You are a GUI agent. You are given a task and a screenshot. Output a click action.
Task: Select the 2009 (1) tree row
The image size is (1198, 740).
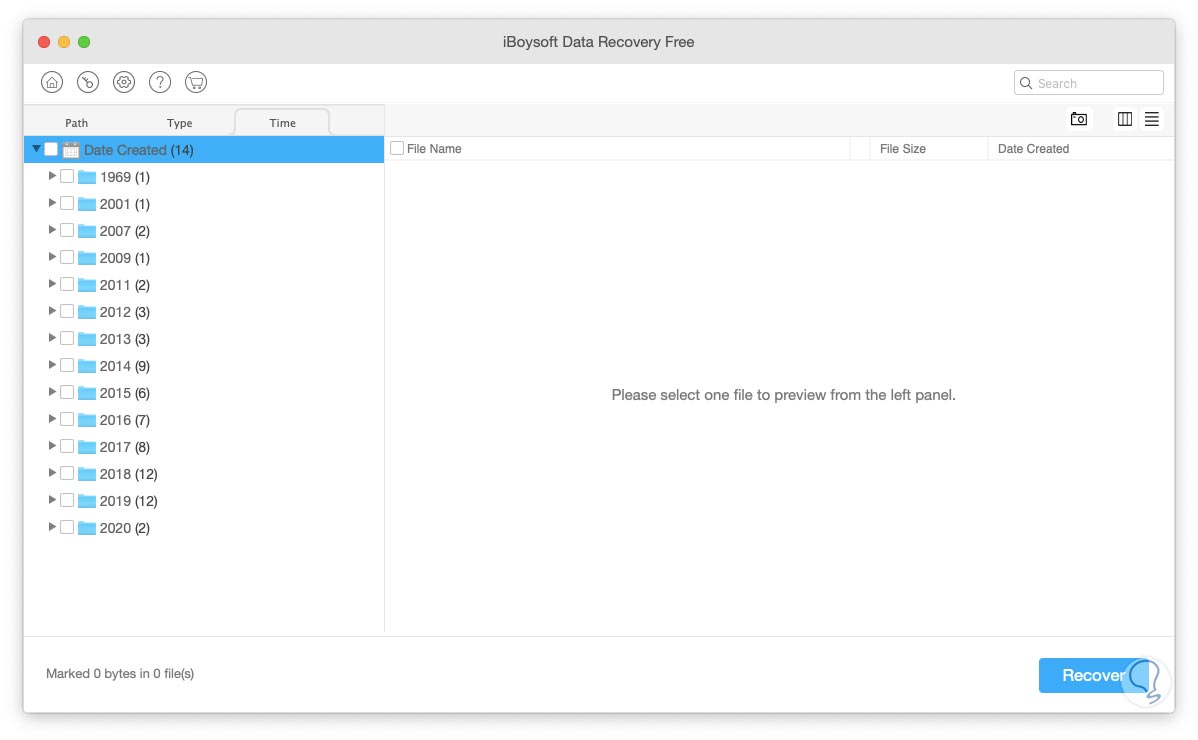pos(204,258)
